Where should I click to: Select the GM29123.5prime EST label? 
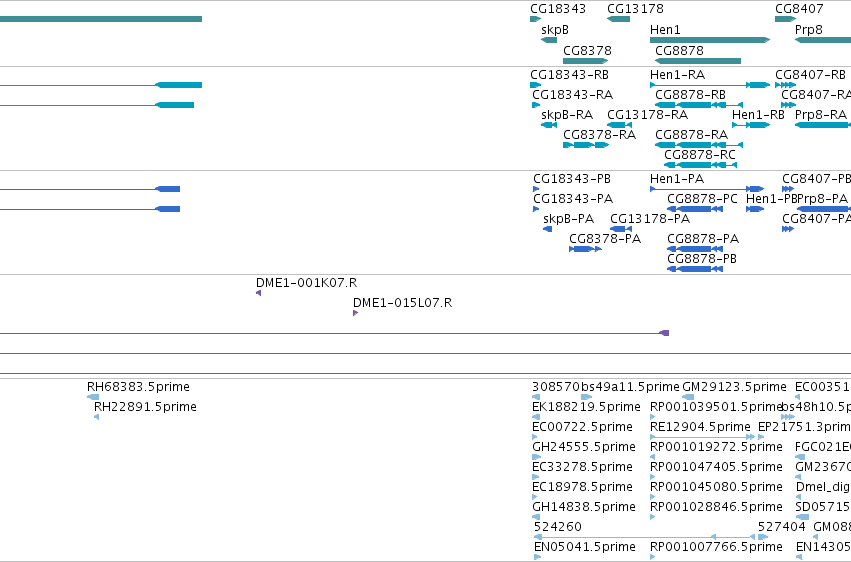tap(734, 387)
